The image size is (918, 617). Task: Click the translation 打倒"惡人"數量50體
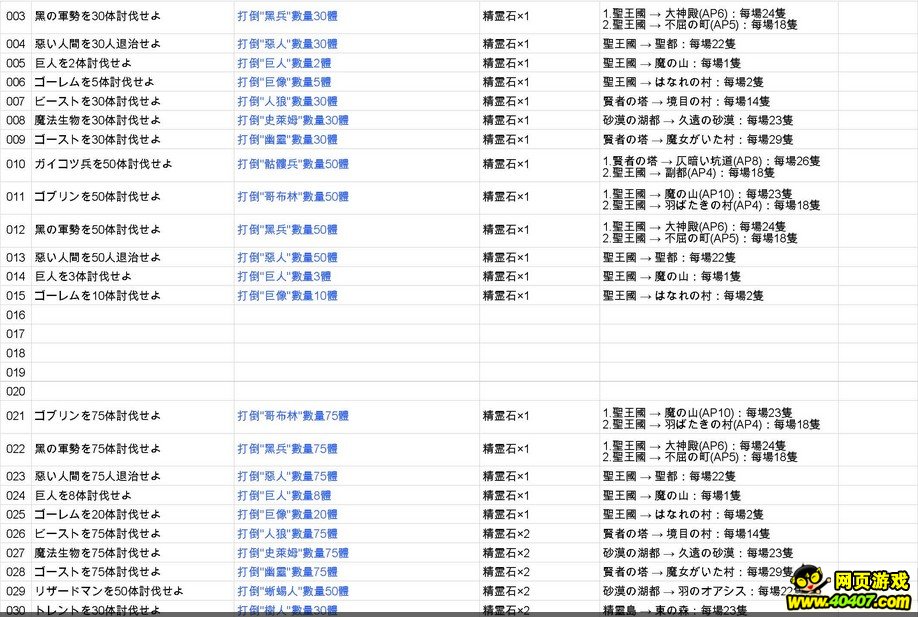click(287, 258)
